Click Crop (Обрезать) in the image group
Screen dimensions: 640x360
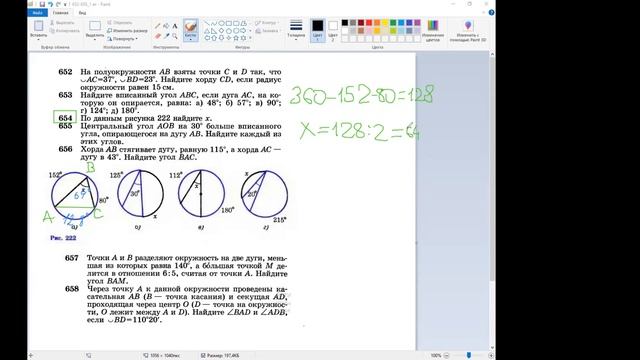click(120, 23)
